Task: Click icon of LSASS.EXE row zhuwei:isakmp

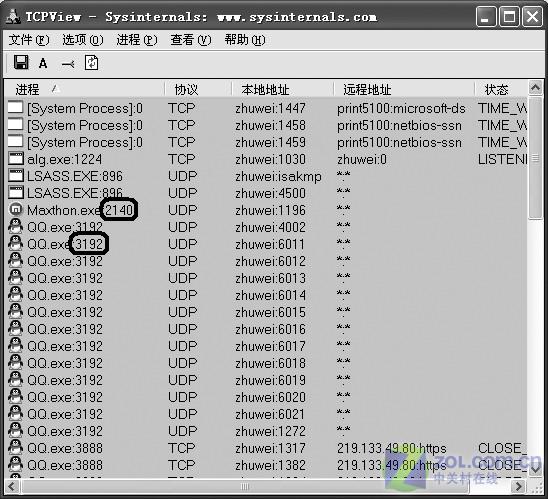Action: click(16, 175)
